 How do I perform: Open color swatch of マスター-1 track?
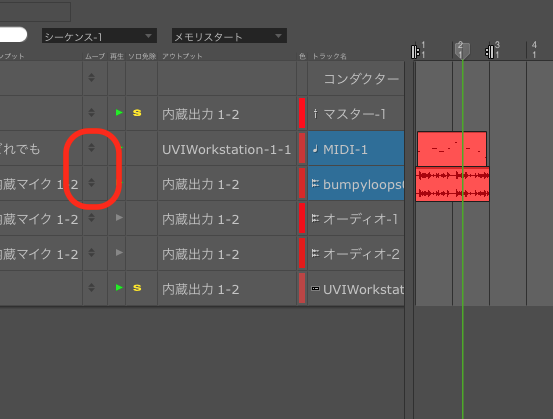click(302, 113)
